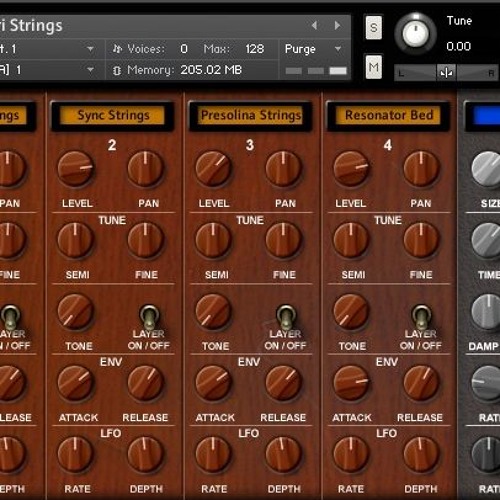Click layer 3 ENV RELEASE knob

pos(283,383)
